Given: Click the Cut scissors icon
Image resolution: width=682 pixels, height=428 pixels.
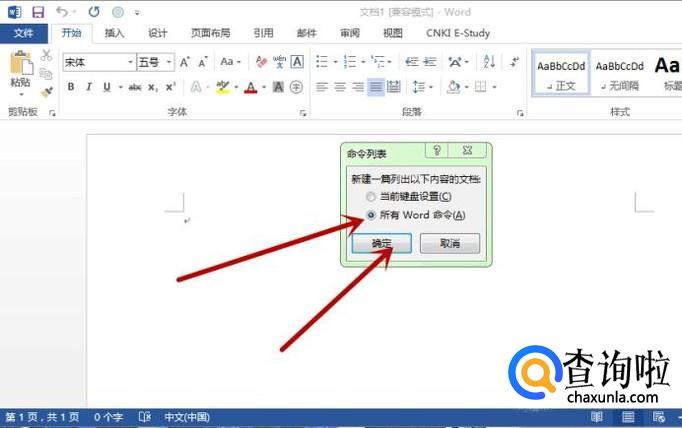Looking at the screenshot, I should click(46, 55).
